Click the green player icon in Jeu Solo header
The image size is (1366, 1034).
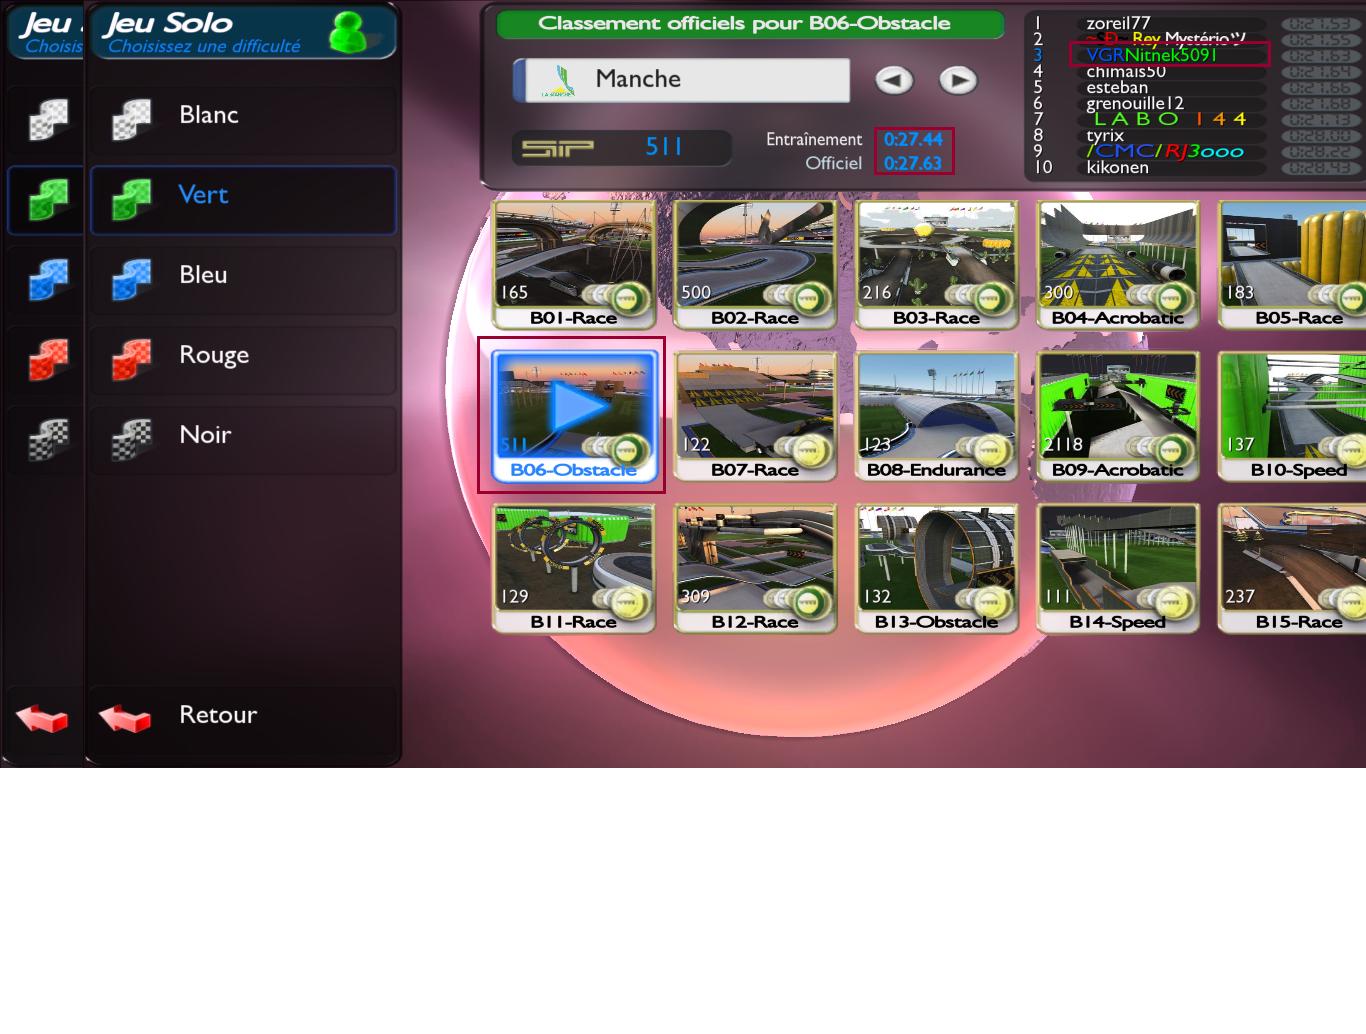click(347, 33)
